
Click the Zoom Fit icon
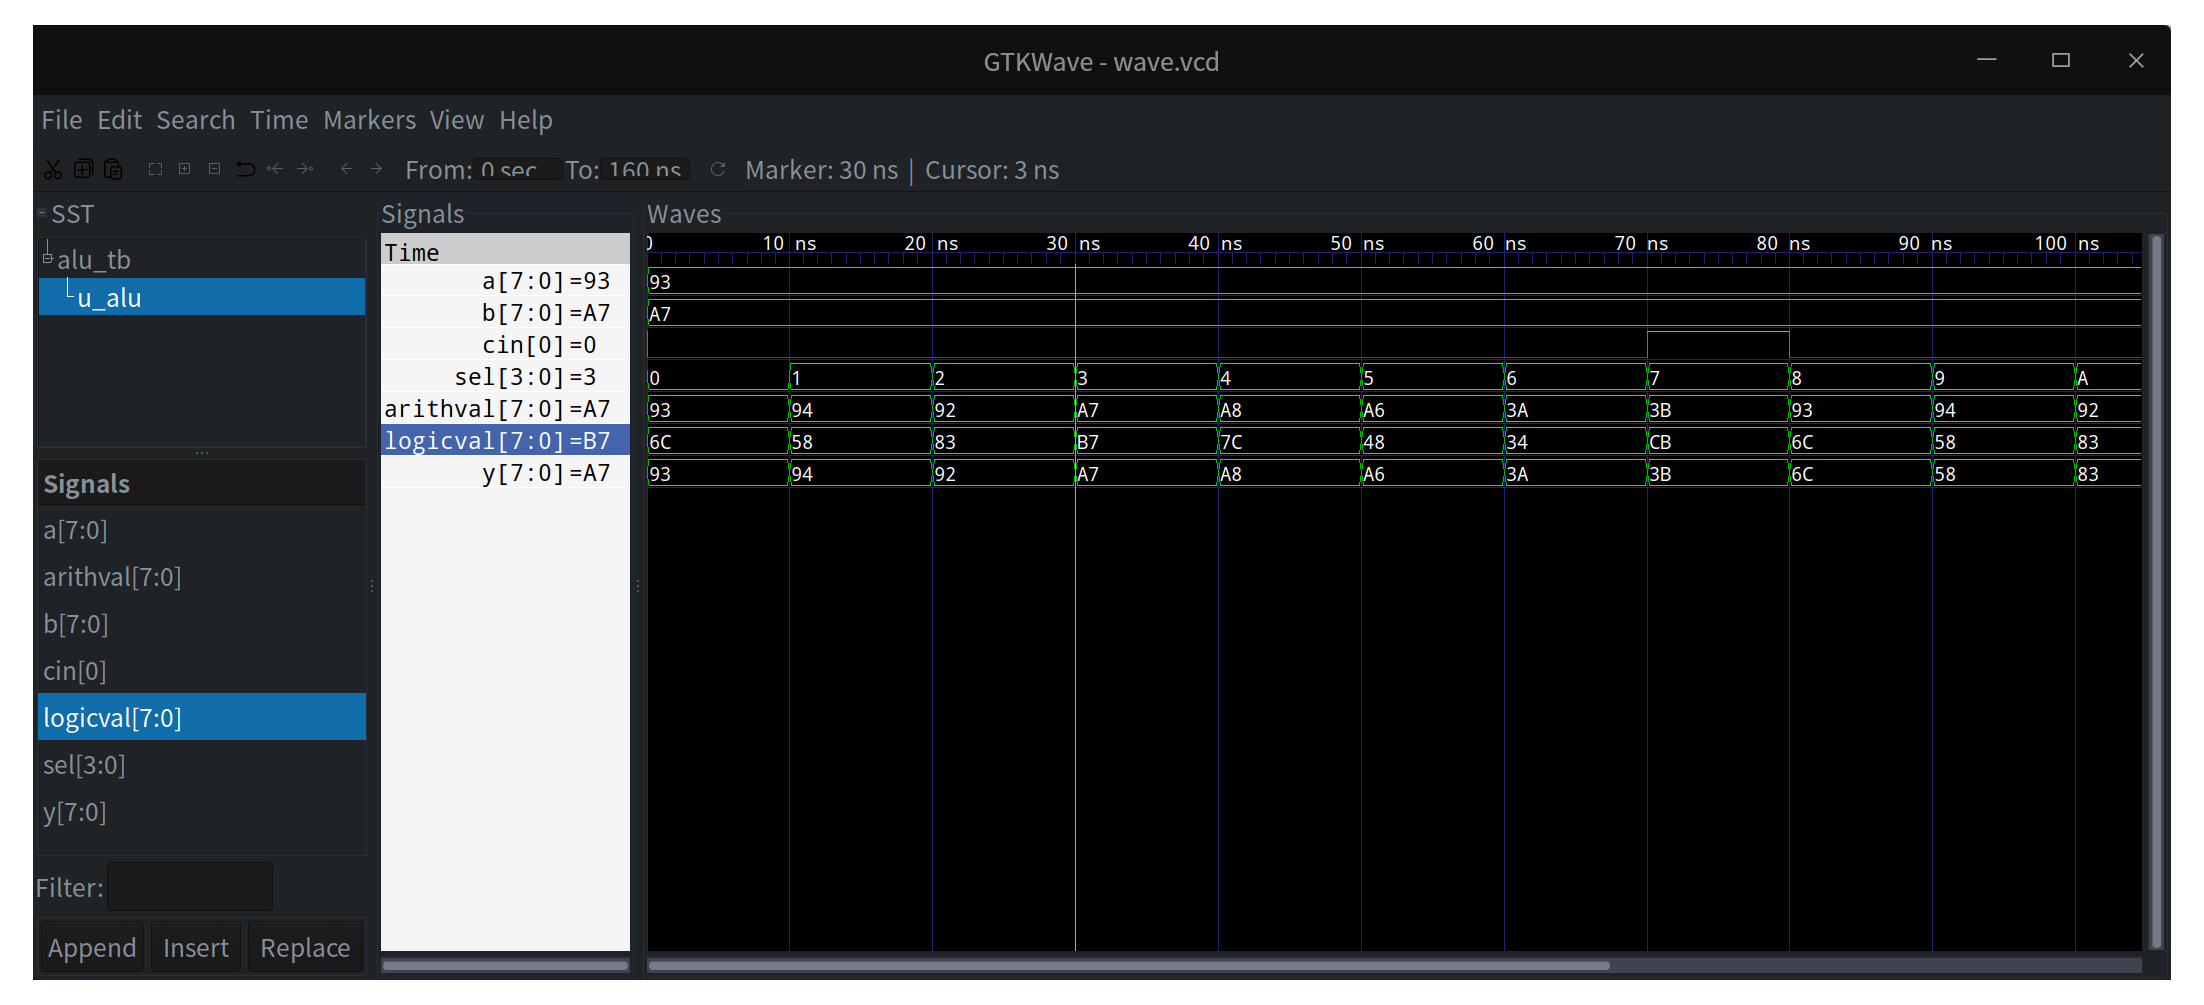(x=155, y=170)
